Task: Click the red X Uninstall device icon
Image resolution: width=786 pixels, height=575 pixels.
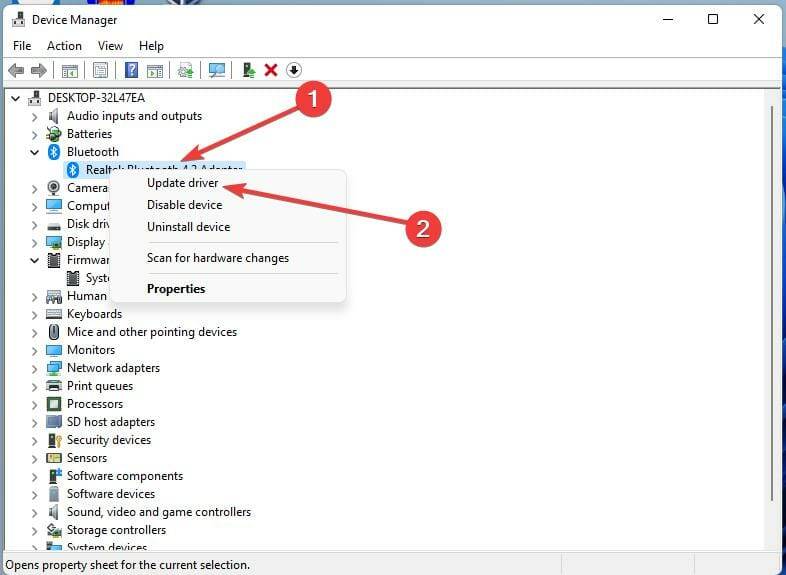Action: [271, 70]
